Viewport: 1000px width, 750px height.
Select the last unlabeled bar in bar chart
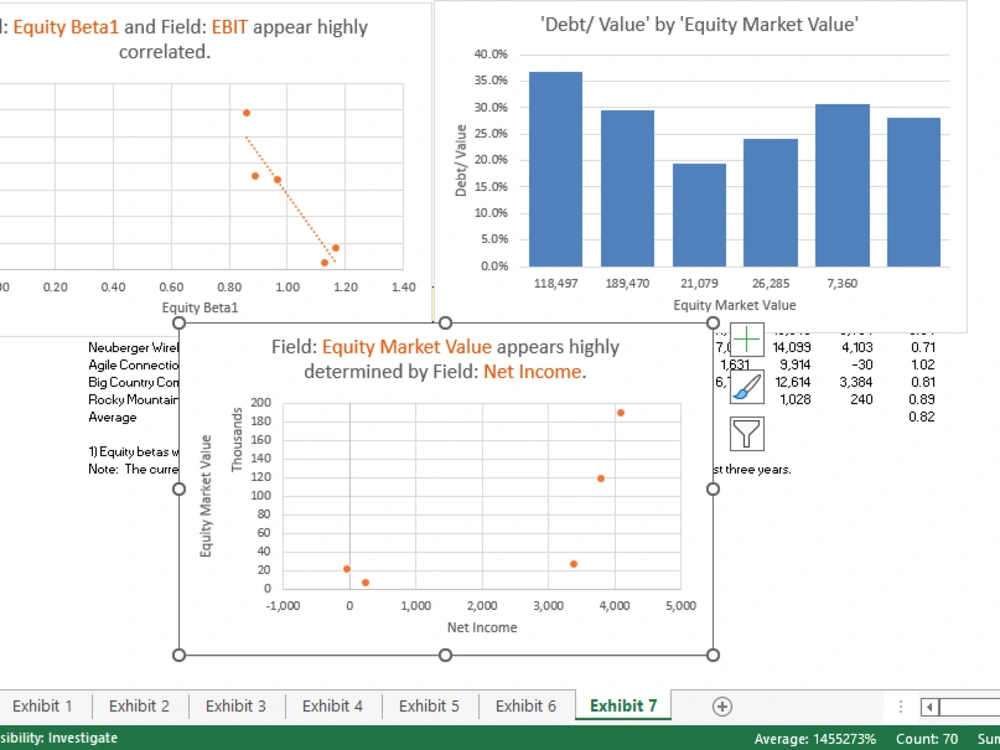pyautogui.click(x=914, y=192)
